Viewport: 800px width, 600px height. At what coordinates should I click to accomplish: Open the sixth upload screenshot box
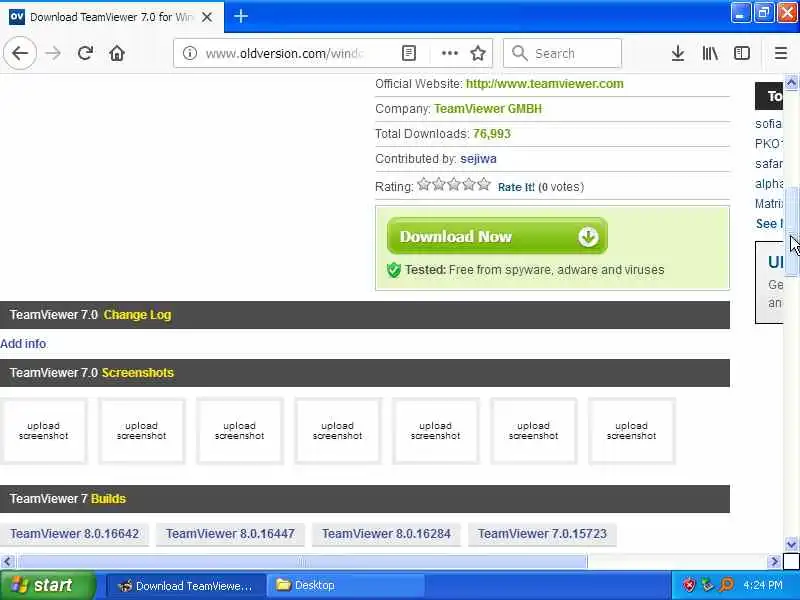tap(533, 431)
